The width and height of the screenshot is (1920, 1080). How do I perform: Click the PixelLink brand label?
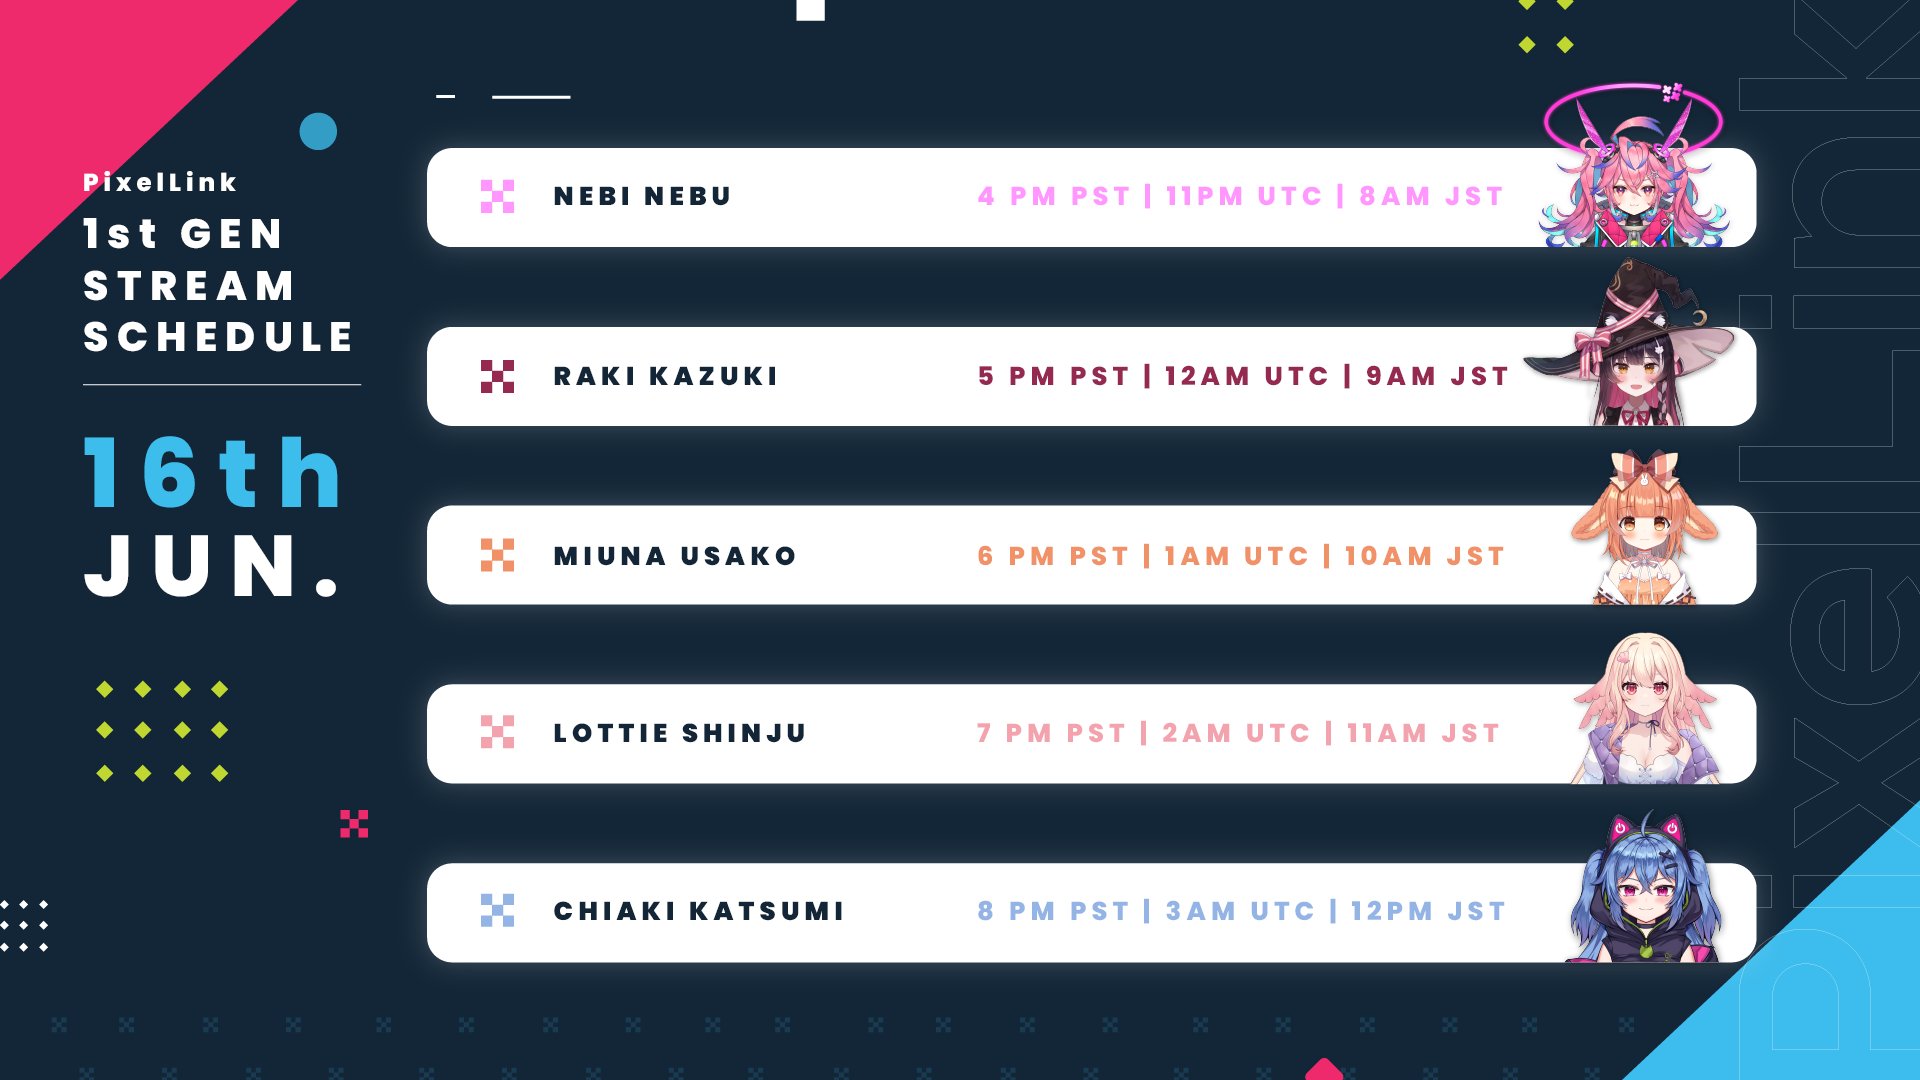pyautogui.click(x=160, y=182)
